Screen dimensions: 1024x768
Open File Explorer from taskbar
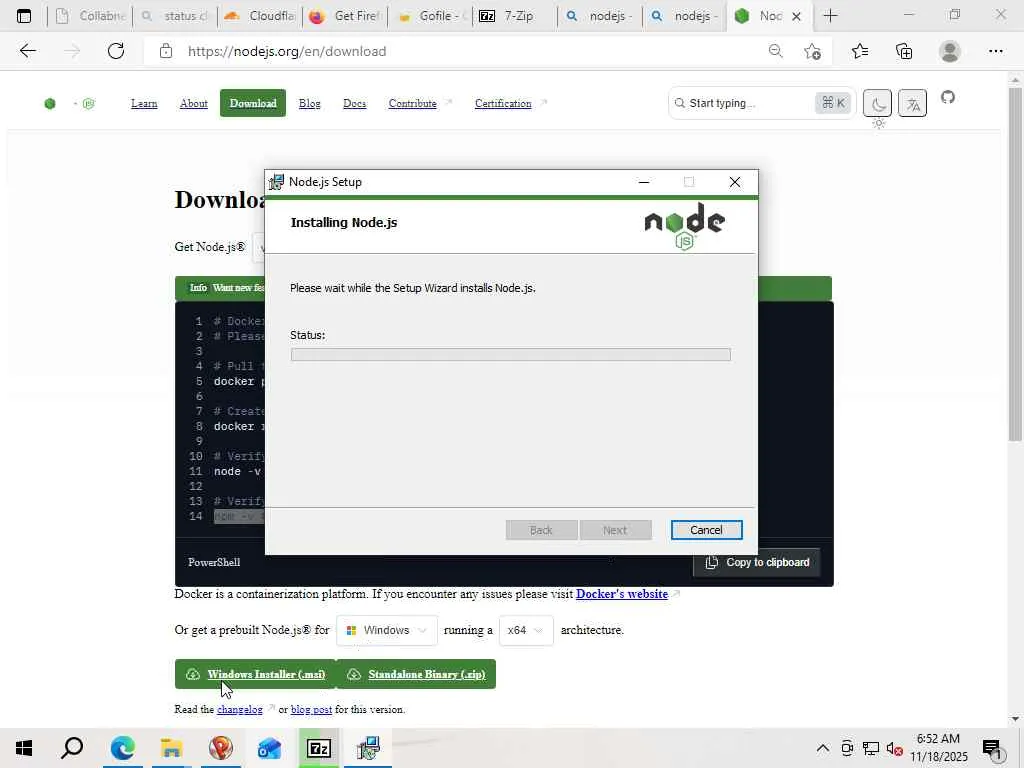(171, 748)
